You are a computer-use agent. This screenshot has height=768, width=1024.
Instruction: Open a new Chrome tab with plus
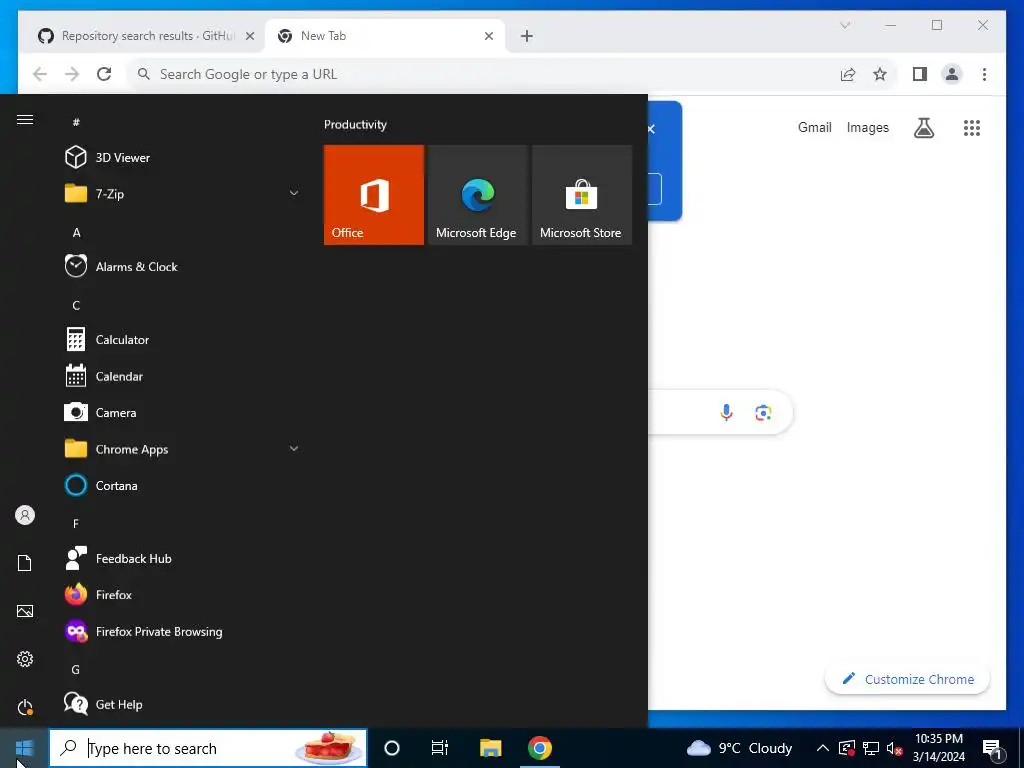click(x=527, y=36)
